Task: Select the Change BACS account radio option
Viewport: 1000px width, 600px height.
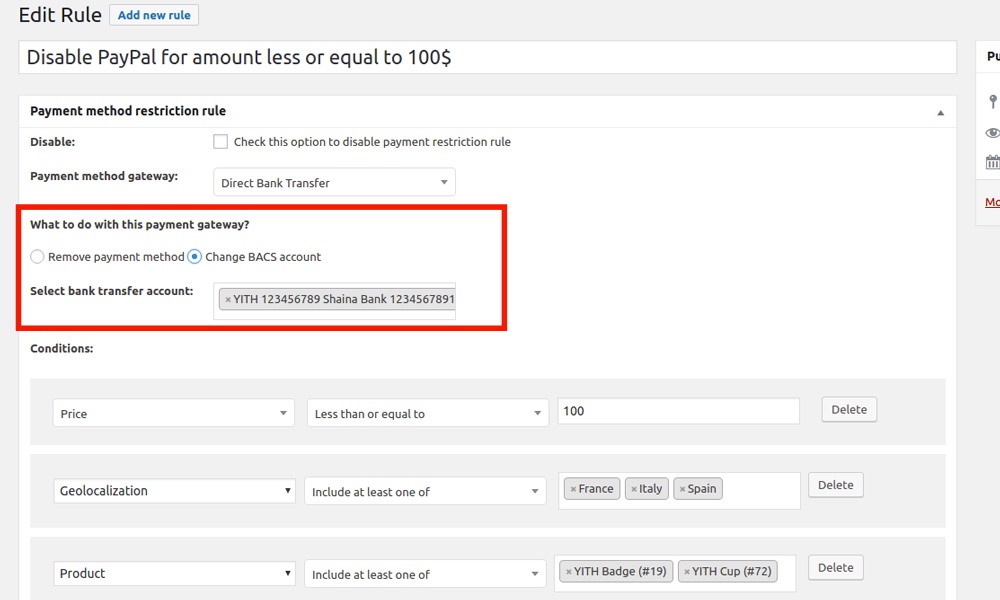Action: [195, 257]
